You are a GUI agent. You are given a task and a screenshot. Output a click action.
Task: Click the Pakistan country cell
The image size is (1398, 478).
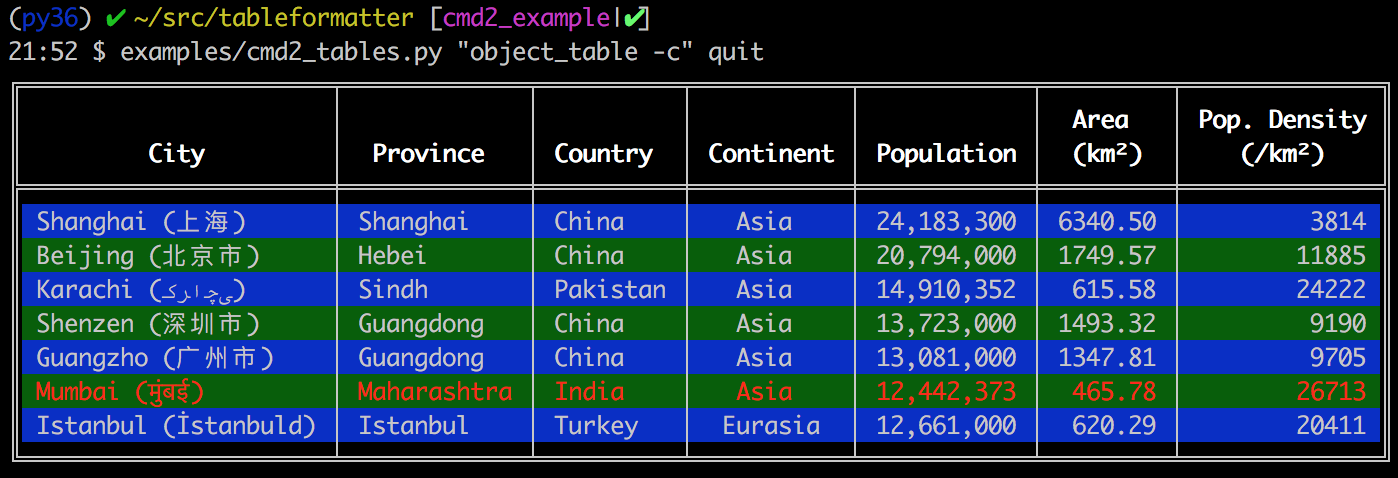point(610,289)
